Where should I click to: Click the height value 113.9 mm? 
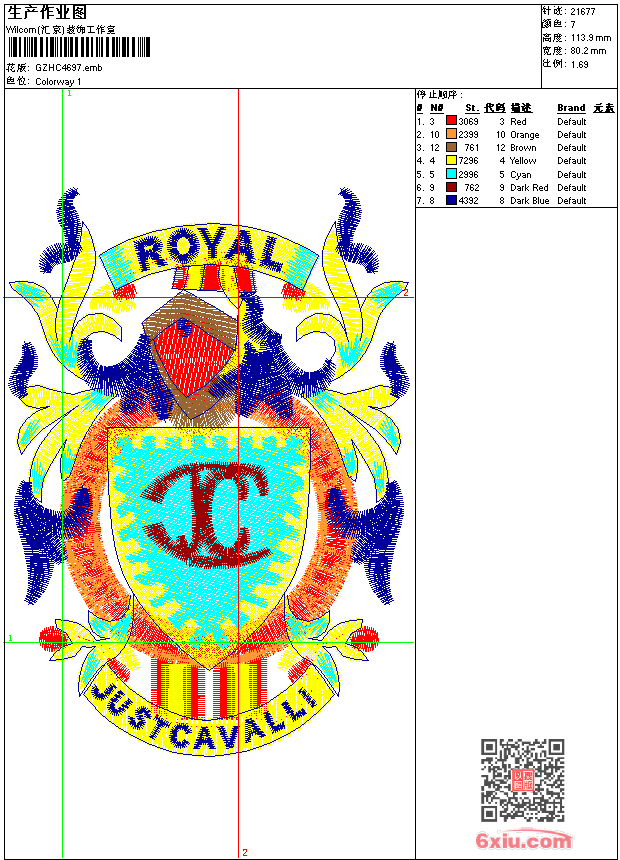click(x=591, y=38)
